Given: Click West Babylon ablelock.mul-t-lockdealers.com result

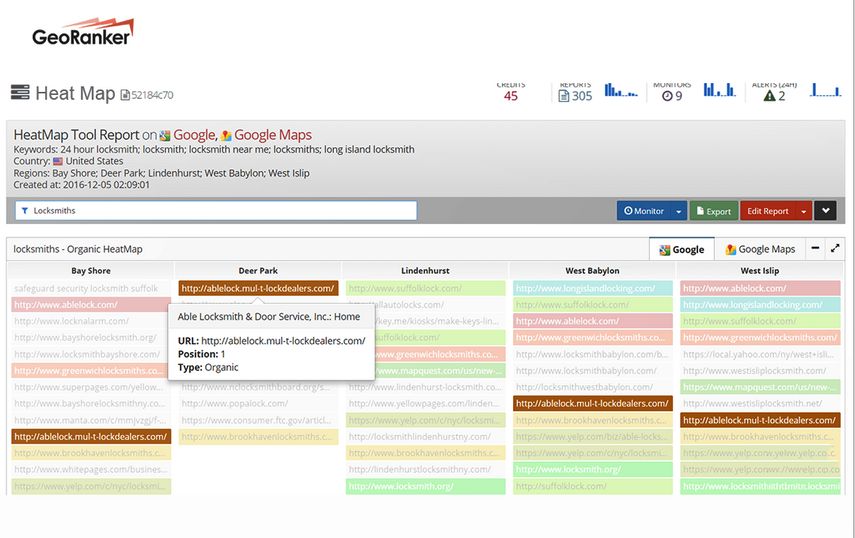Looking at the screenshot, I should [593, 403].
